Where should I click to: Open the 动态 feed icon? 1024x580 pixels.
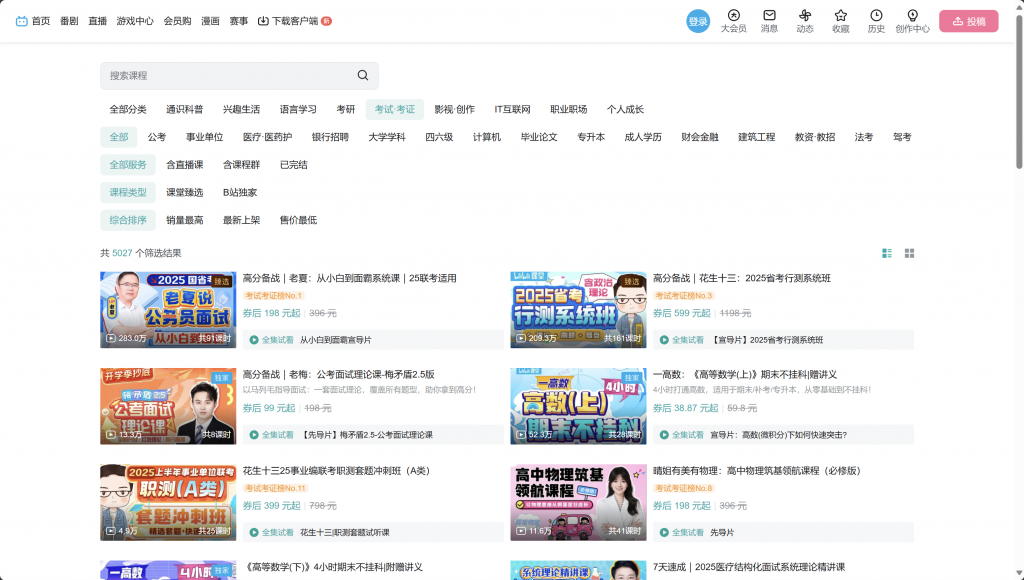click(x=805, y=15)
